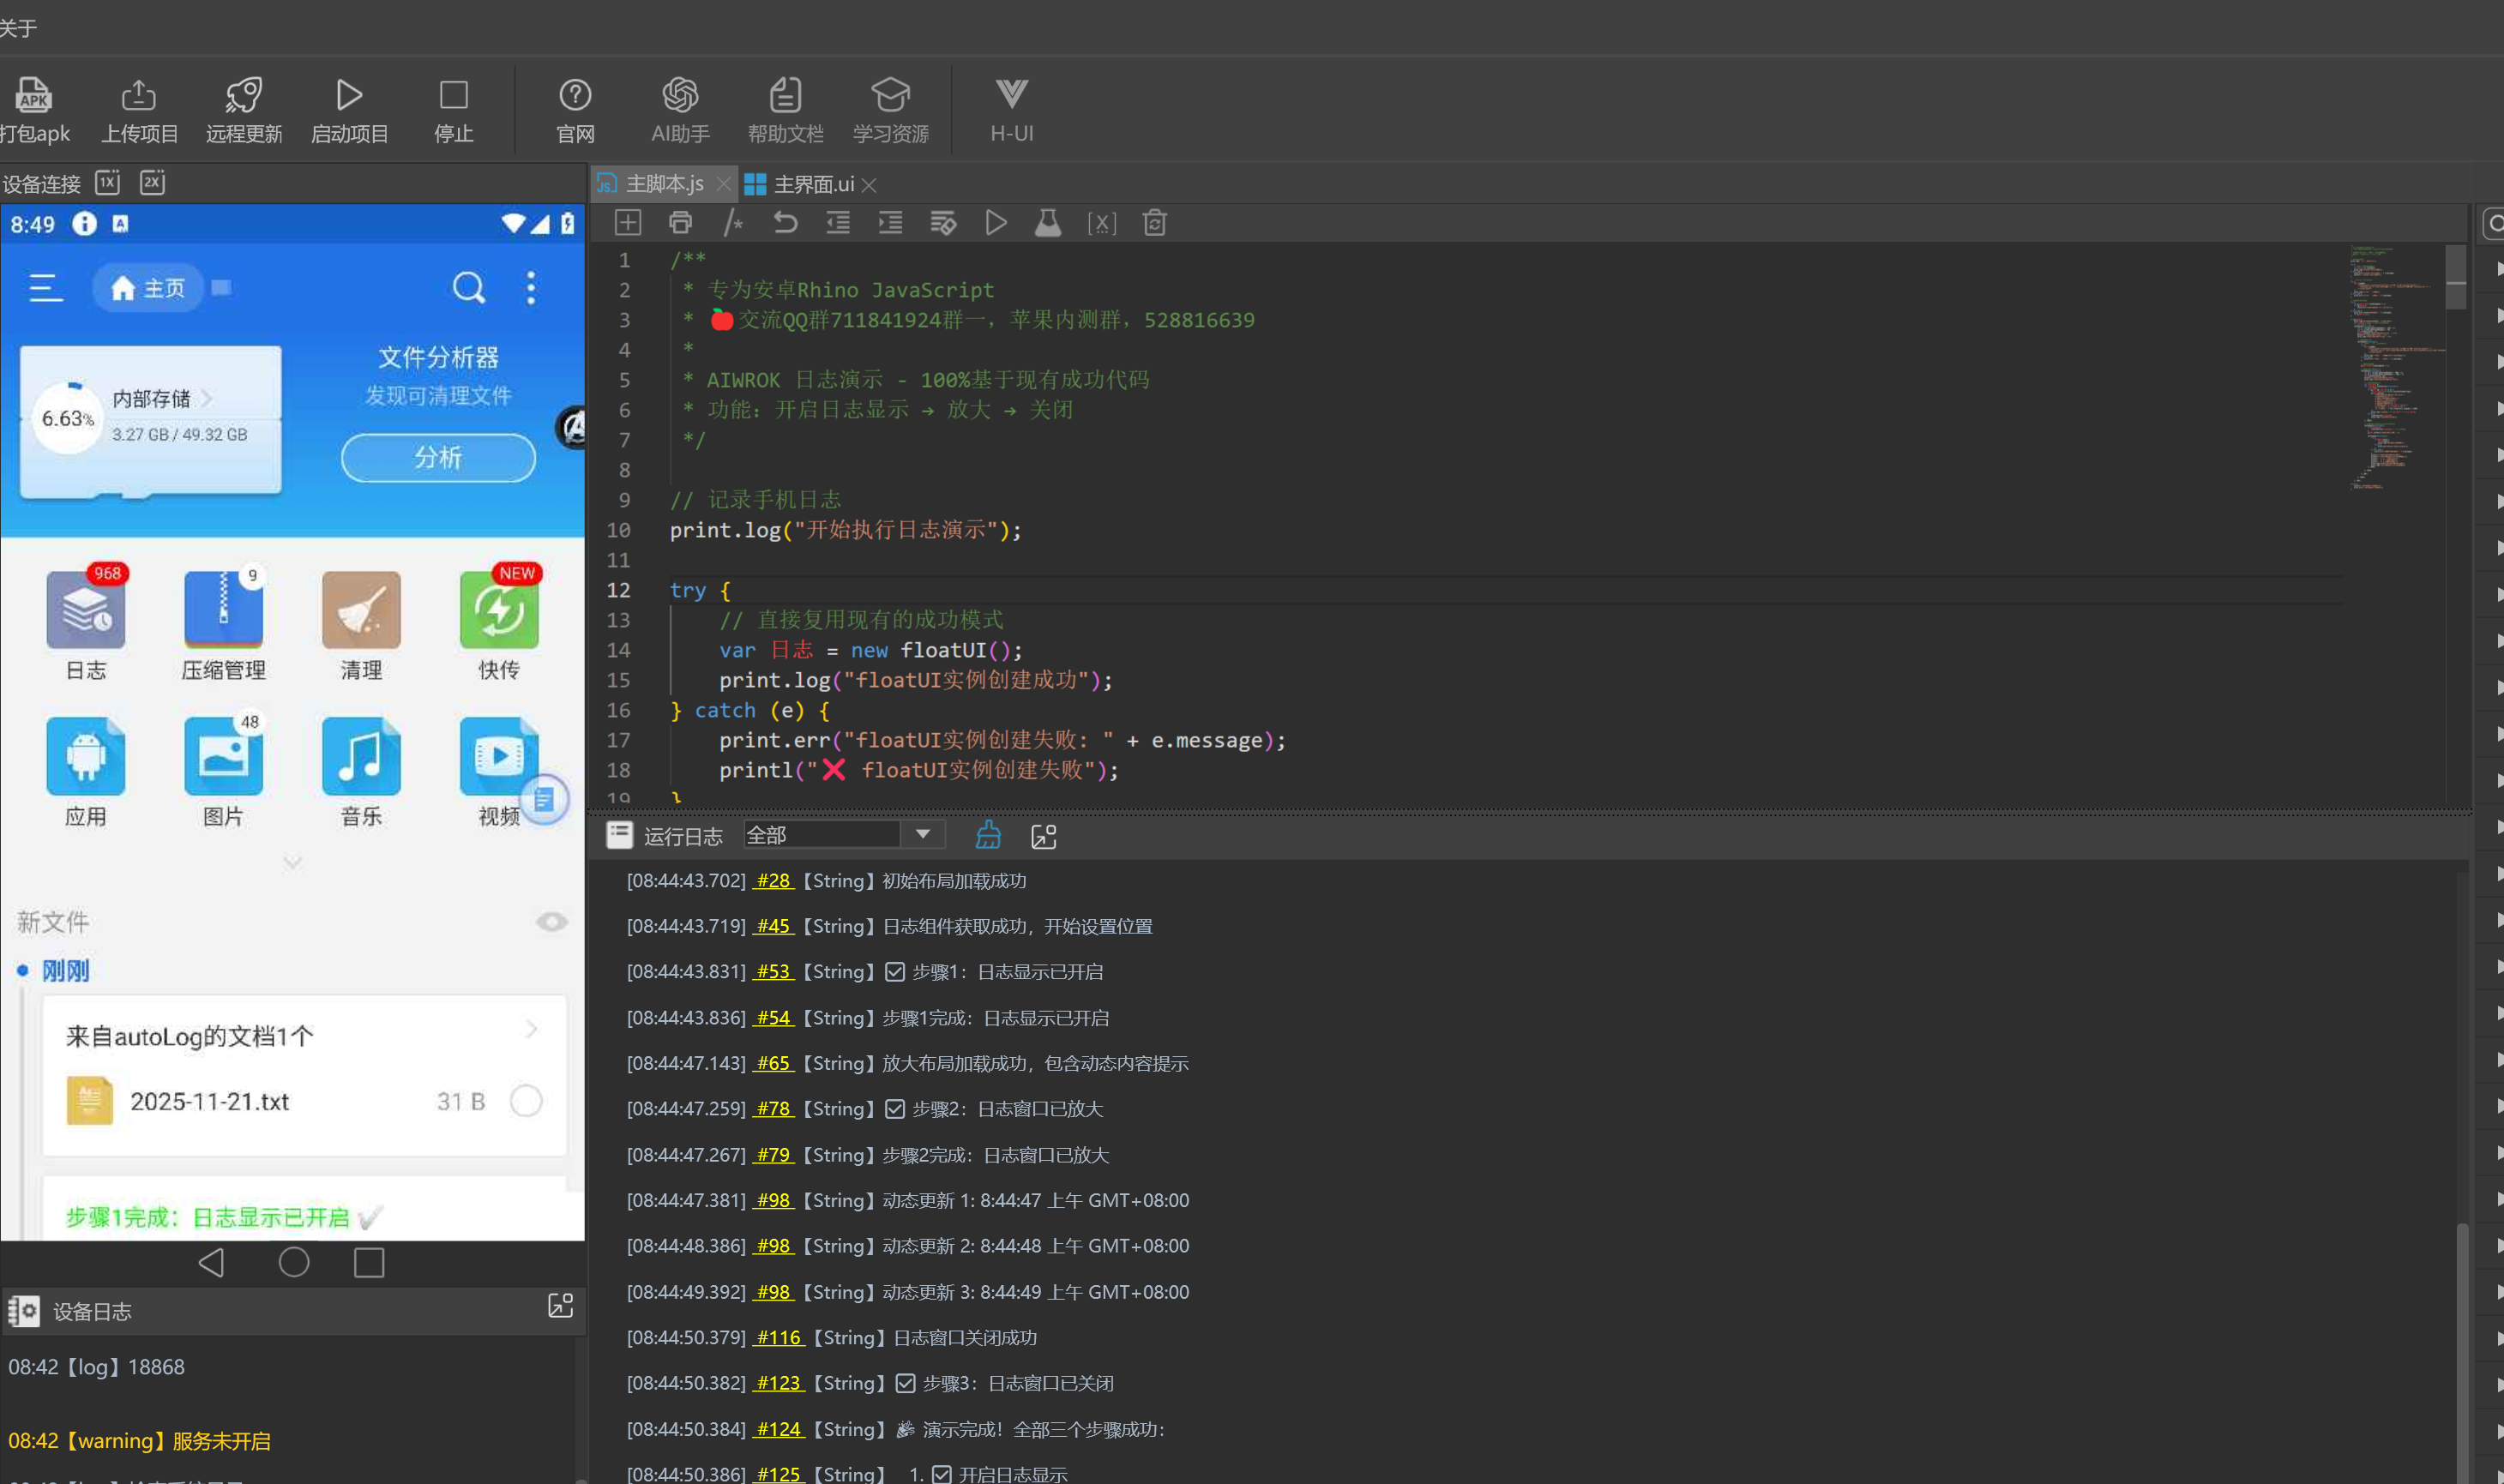The height and width of the screenshot is (1484, 2504).
Task: Switch to the 主界面.ui tab
Action: (x=812, y=184)
